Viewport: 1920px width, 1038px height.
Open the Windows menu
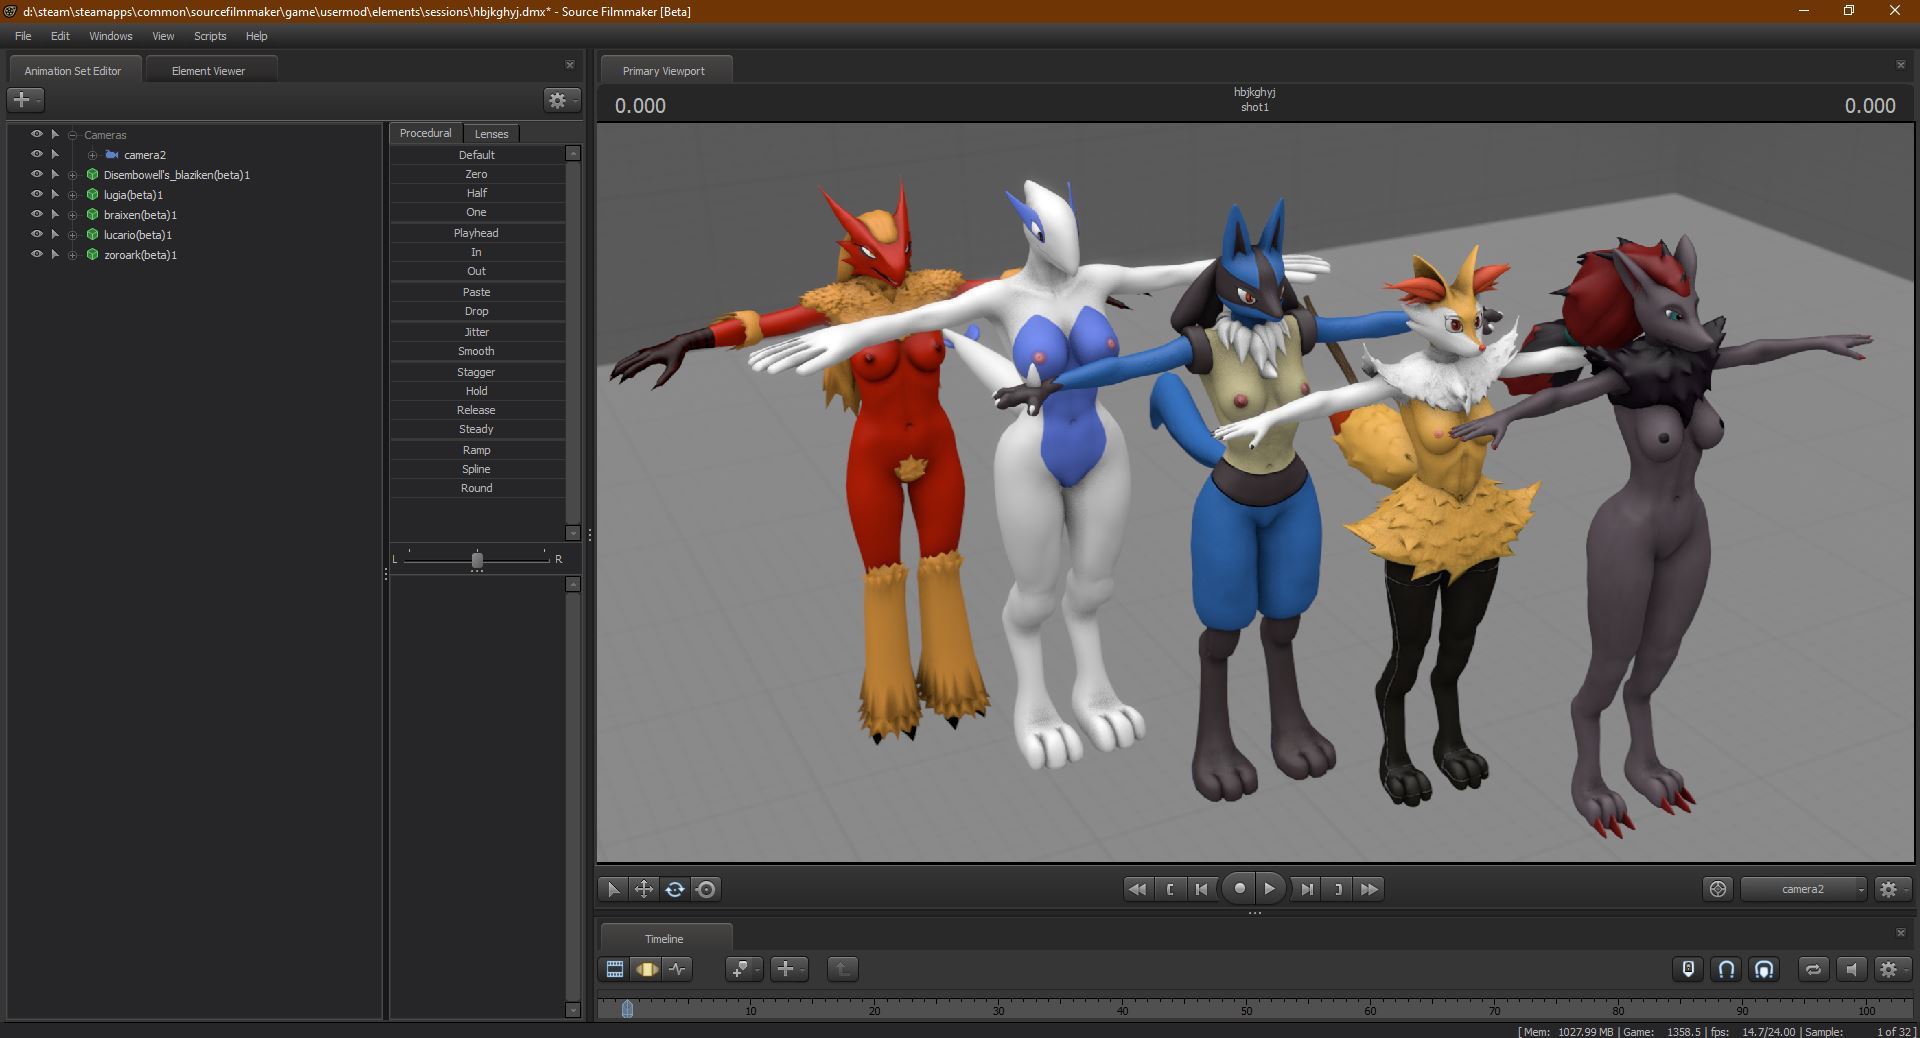click(x=111, y=36)
